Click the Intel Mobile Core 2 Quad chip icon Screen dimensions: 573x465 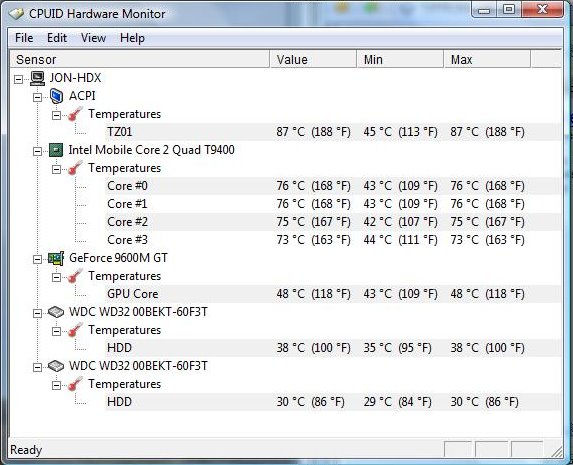(x=56, y=150)
